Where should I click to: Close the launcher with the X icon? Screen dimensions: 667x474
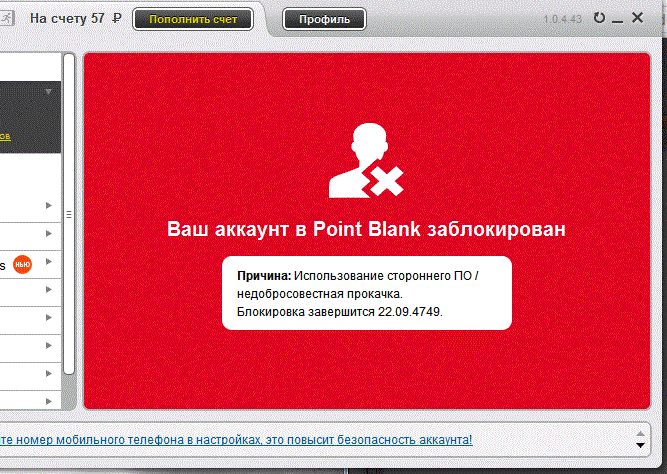pyautogui.click(x=637, y=17)
